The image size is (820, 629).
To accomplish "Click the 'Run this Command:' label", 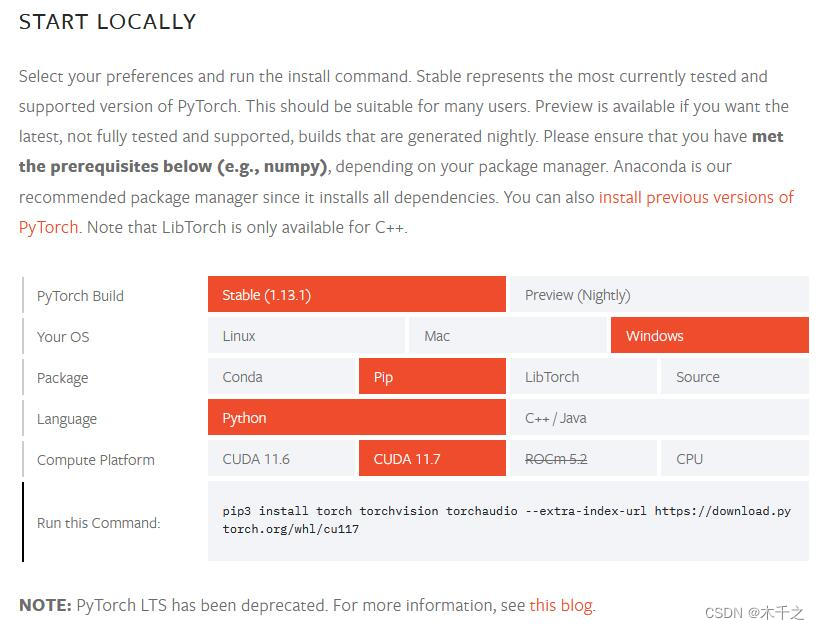I will pos(98,523).
